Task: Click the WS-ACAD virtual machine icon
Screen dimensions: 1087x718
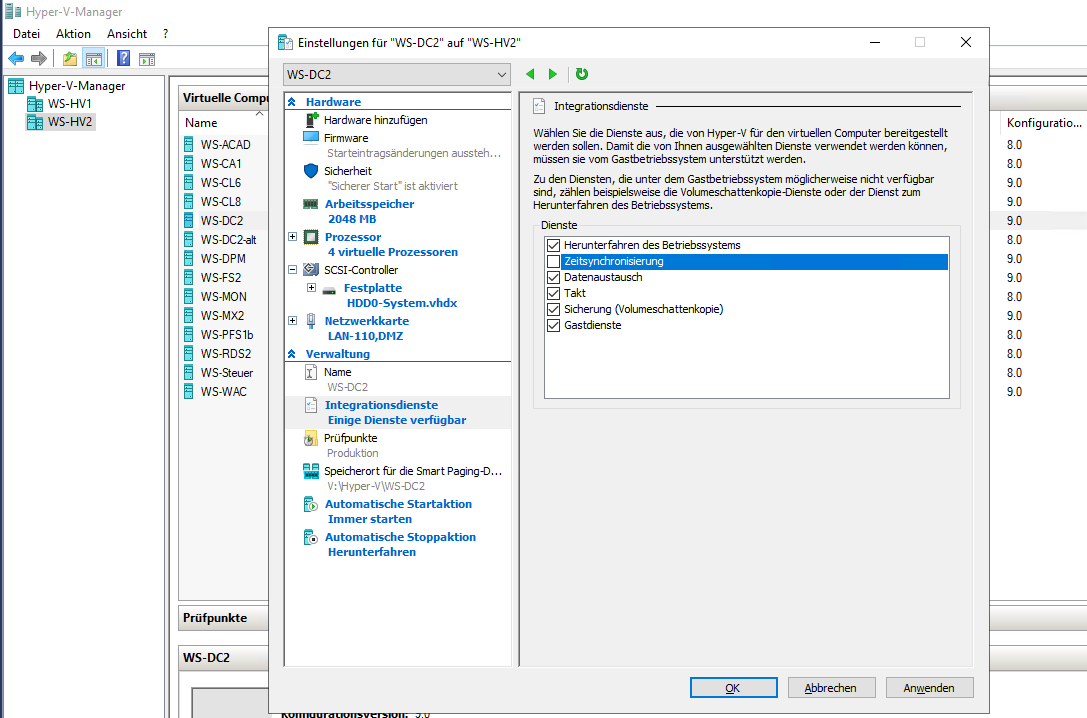Action: 189,144
